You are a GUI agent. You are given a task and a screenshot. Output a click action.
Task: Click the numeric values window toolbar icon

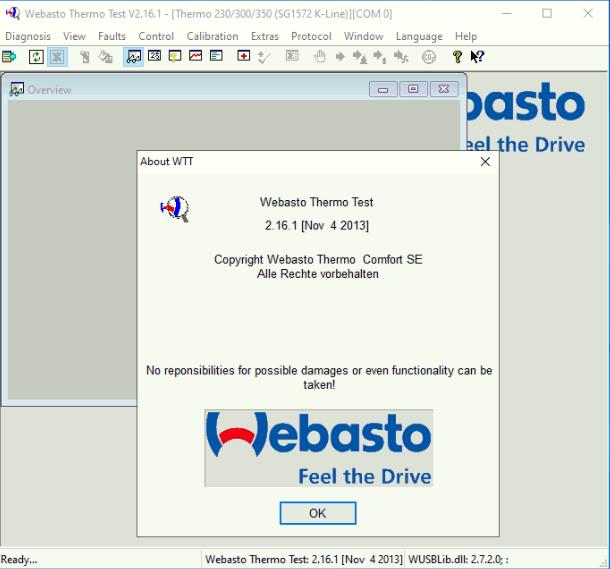coord(154,56)
